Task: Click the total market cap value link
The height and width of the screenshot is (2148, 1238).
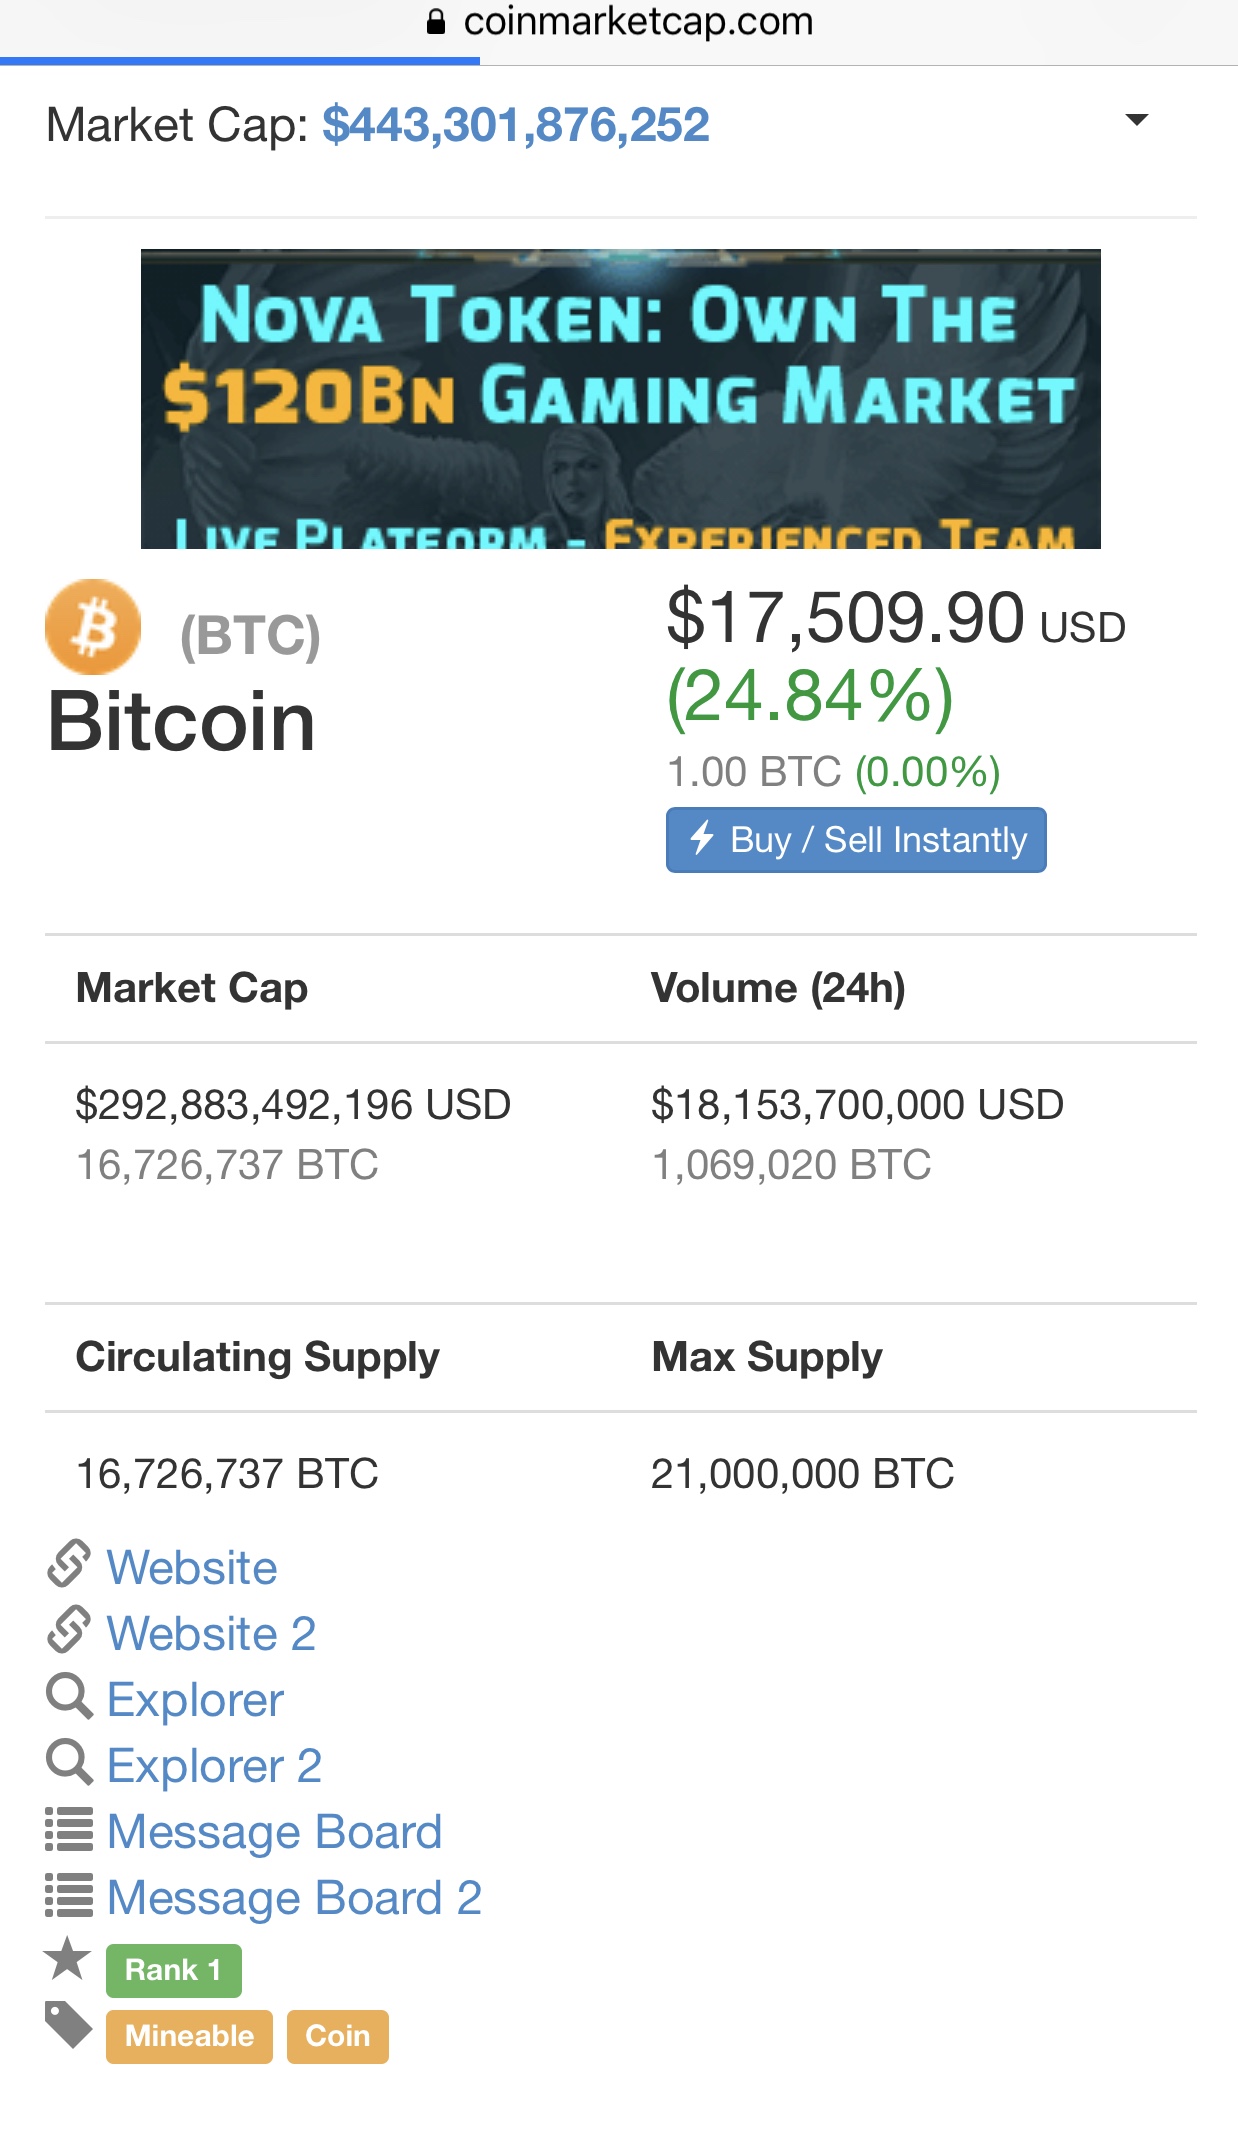Action: click(x=515, y=125)
